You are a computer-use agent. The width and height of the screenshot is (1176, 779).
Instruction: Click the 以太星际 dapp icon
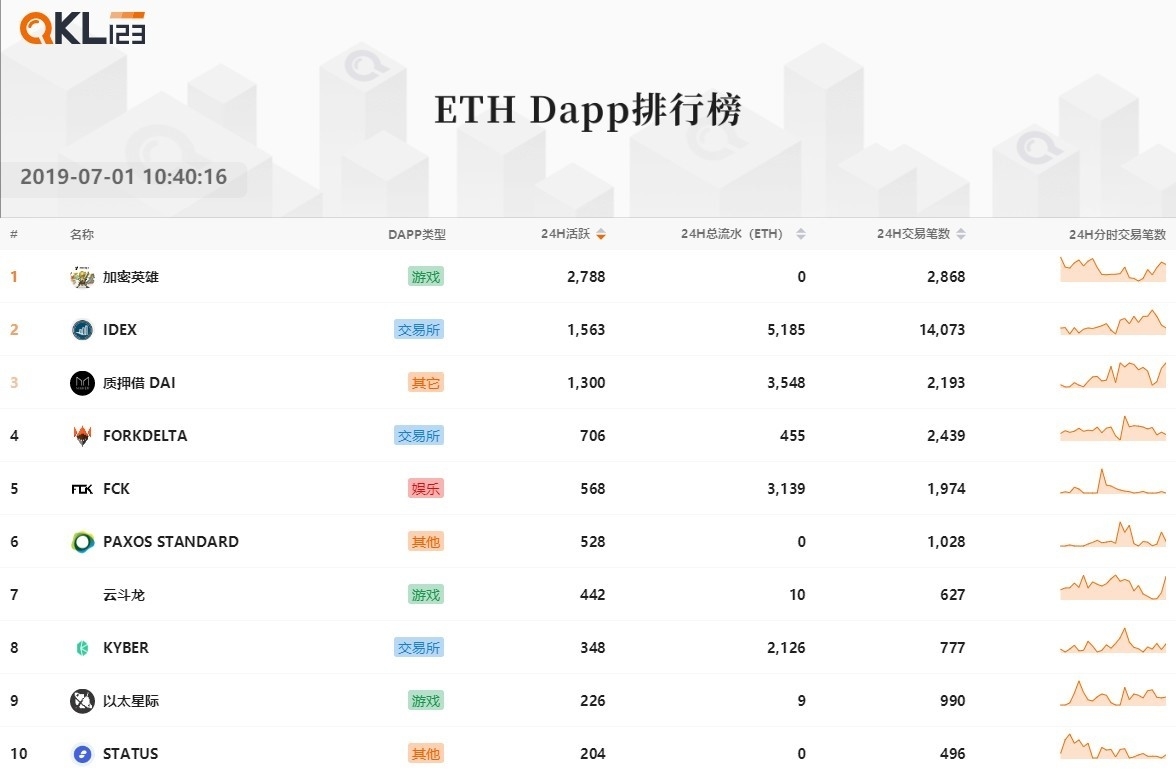[82, 701]
